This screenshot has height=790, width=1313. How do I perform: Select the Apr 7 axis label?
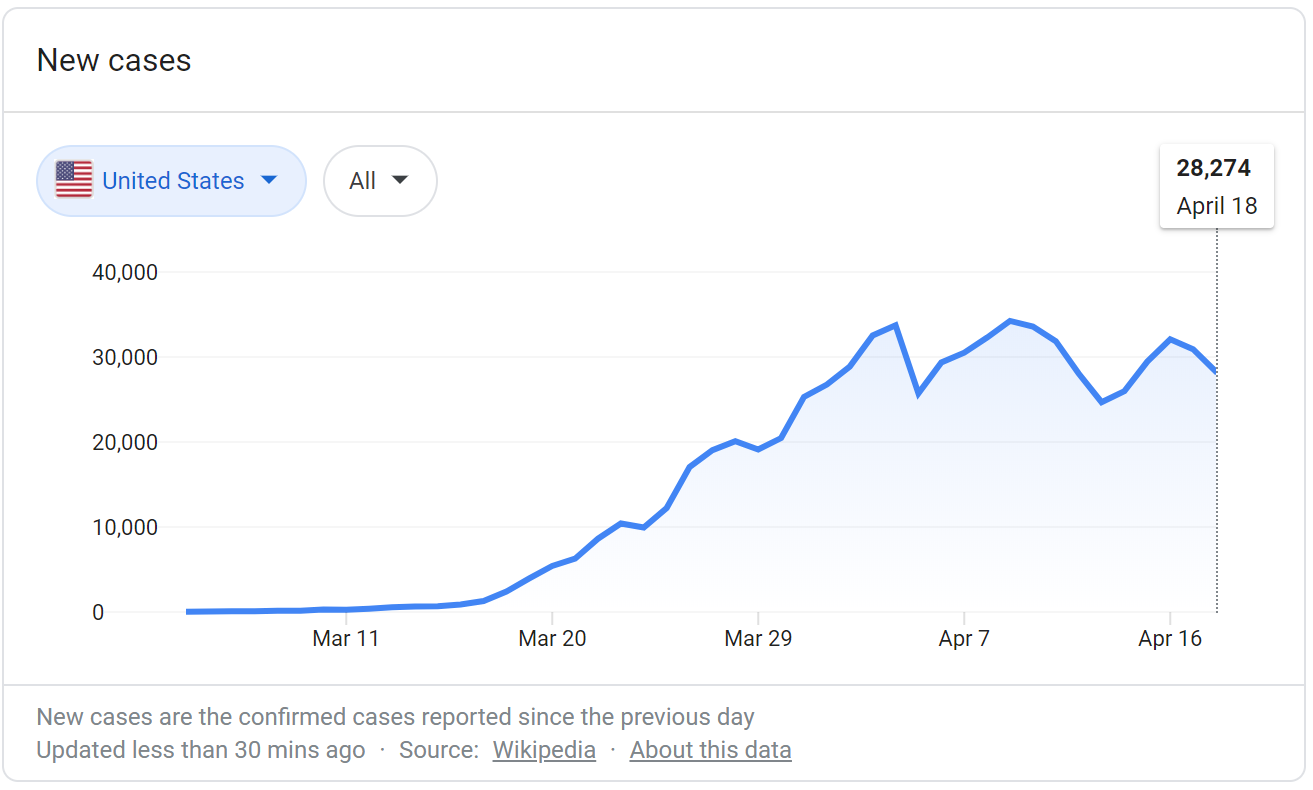[x=964, y=639]
